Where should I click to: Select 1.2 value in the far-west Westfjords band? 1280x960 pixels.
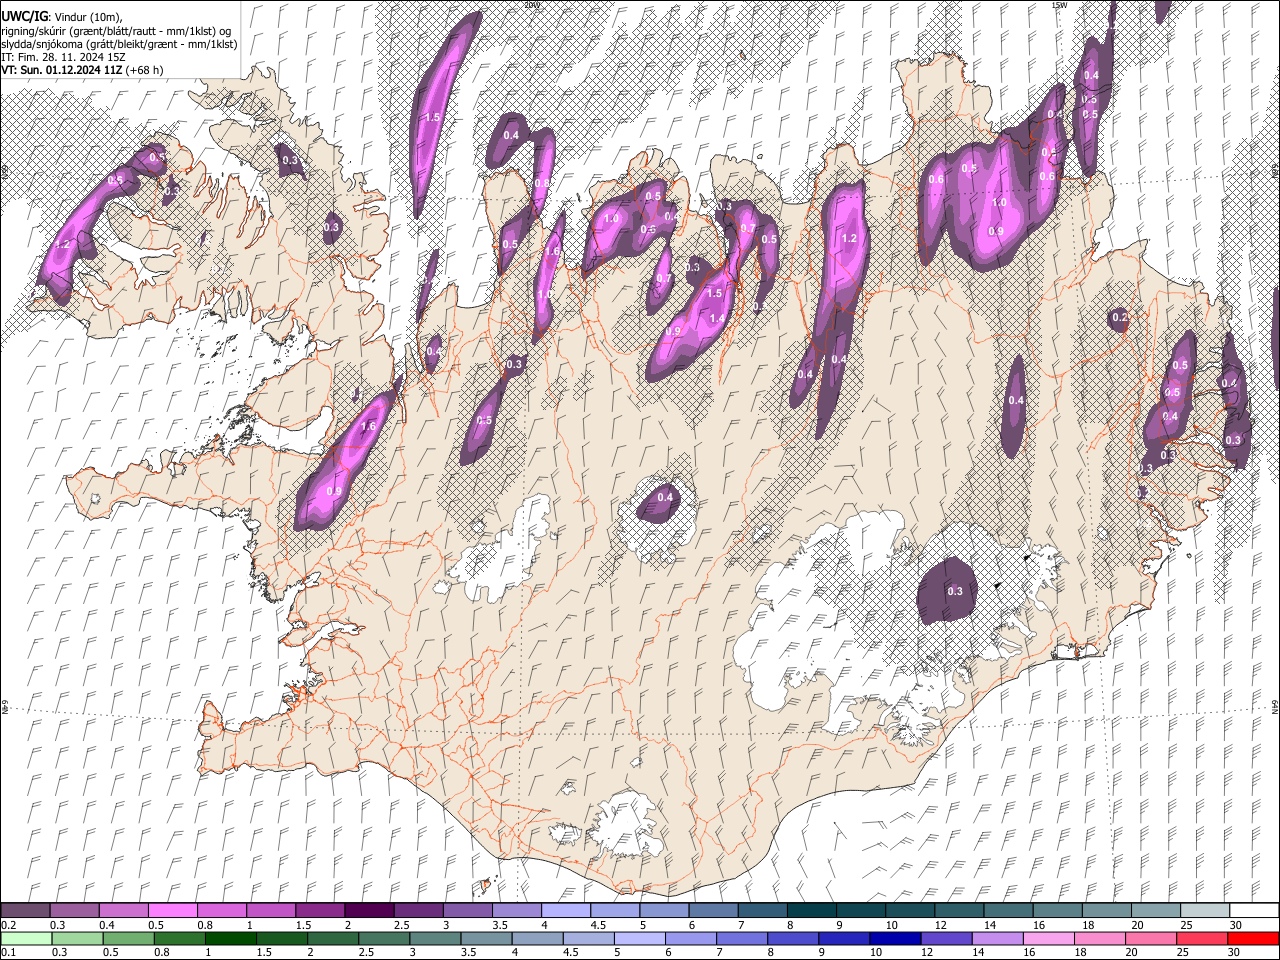pyautogui.click(x=63, y=244)
